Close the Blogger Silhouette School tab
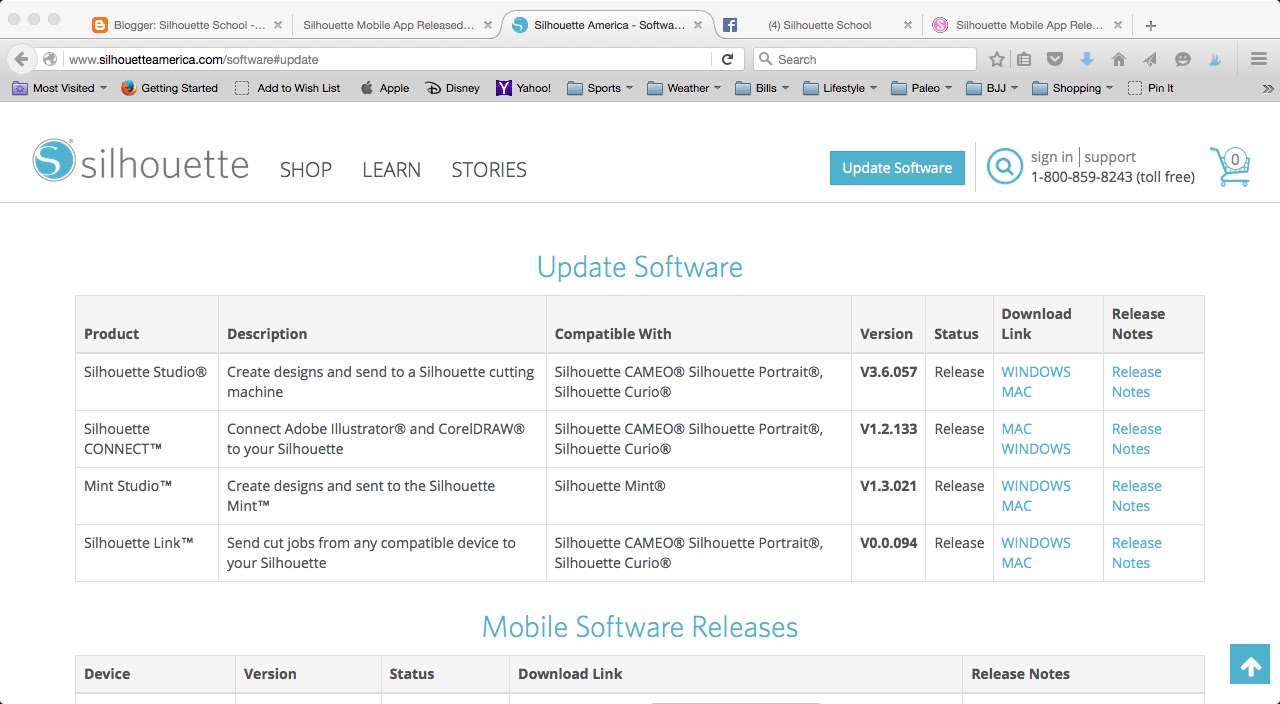The height and width of the screenshot is (704, 1280). 277,25
